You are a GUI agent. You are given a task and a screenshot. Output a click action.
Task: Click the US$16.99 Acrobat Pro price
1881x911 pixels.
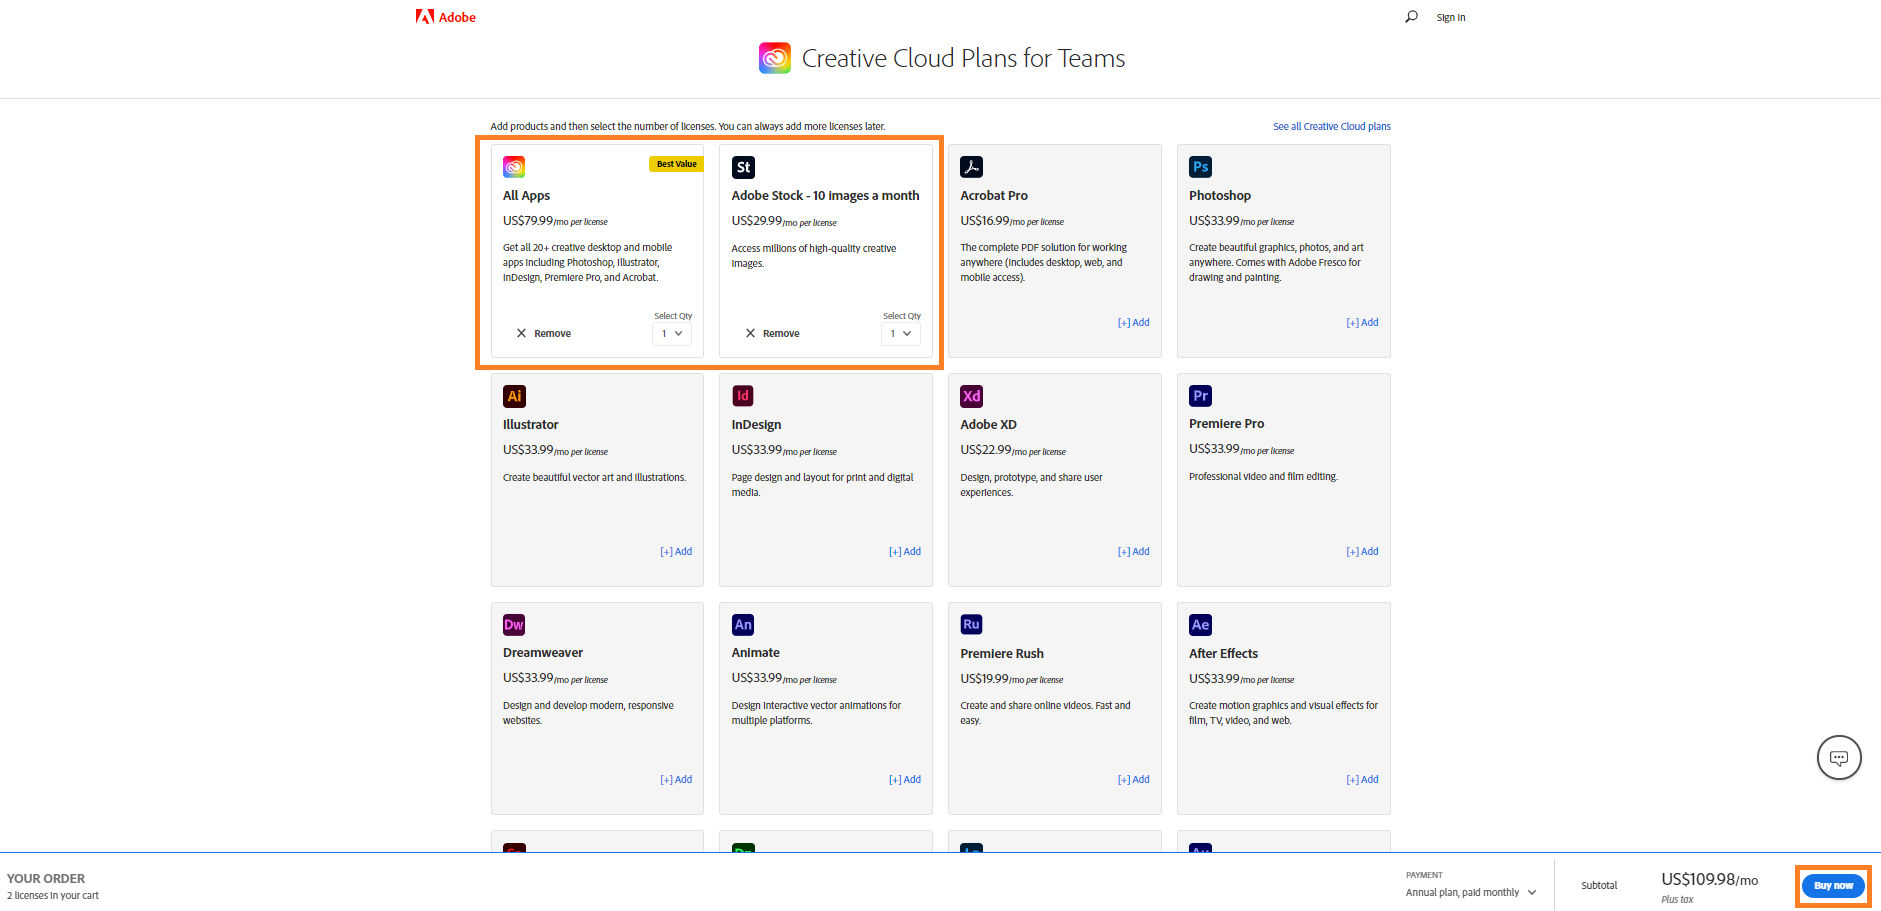(985, 221)
